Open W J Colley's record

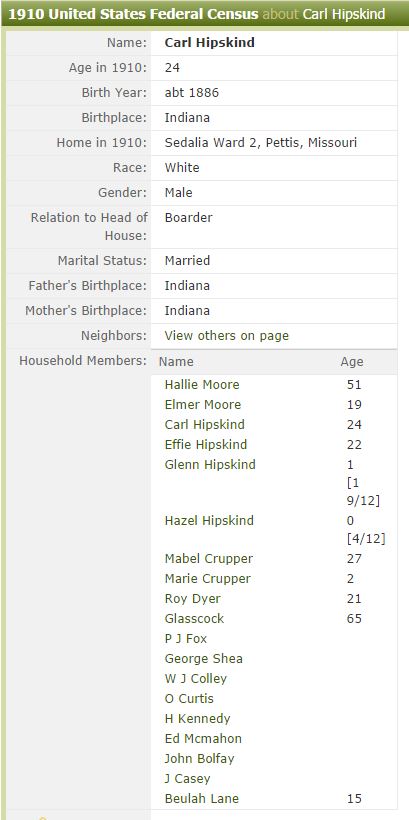click(196, 679)
